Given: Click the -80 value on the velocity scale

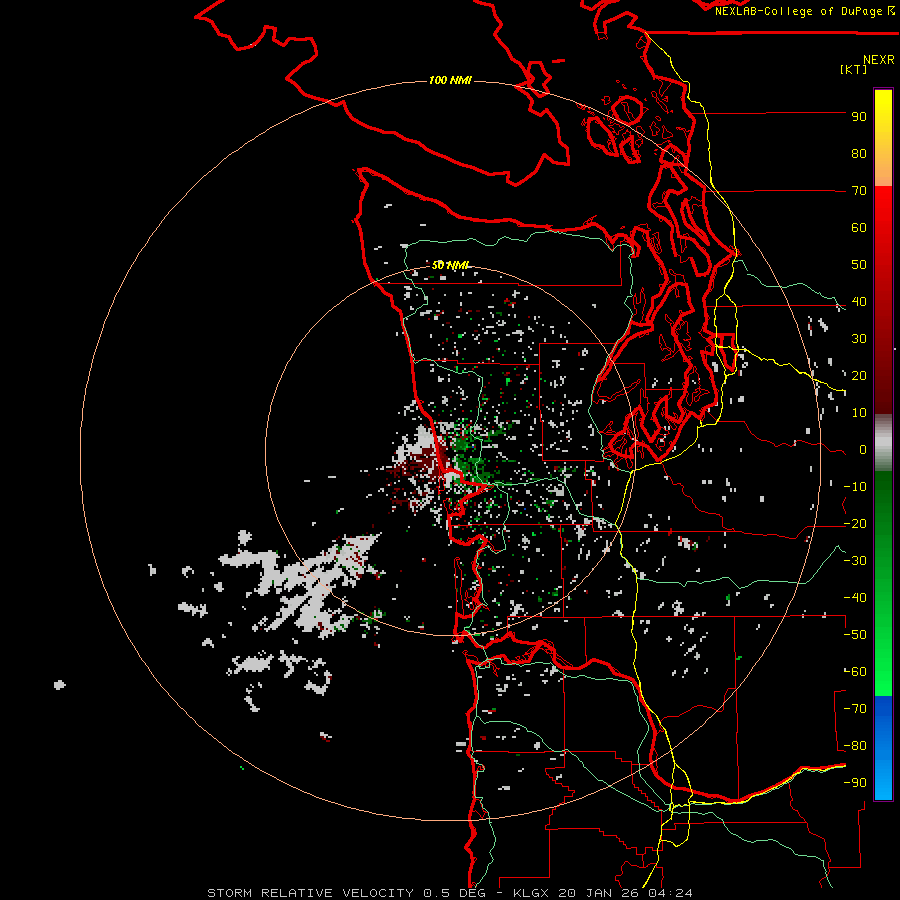Looking at the screenshot, I should pos(855,746).
